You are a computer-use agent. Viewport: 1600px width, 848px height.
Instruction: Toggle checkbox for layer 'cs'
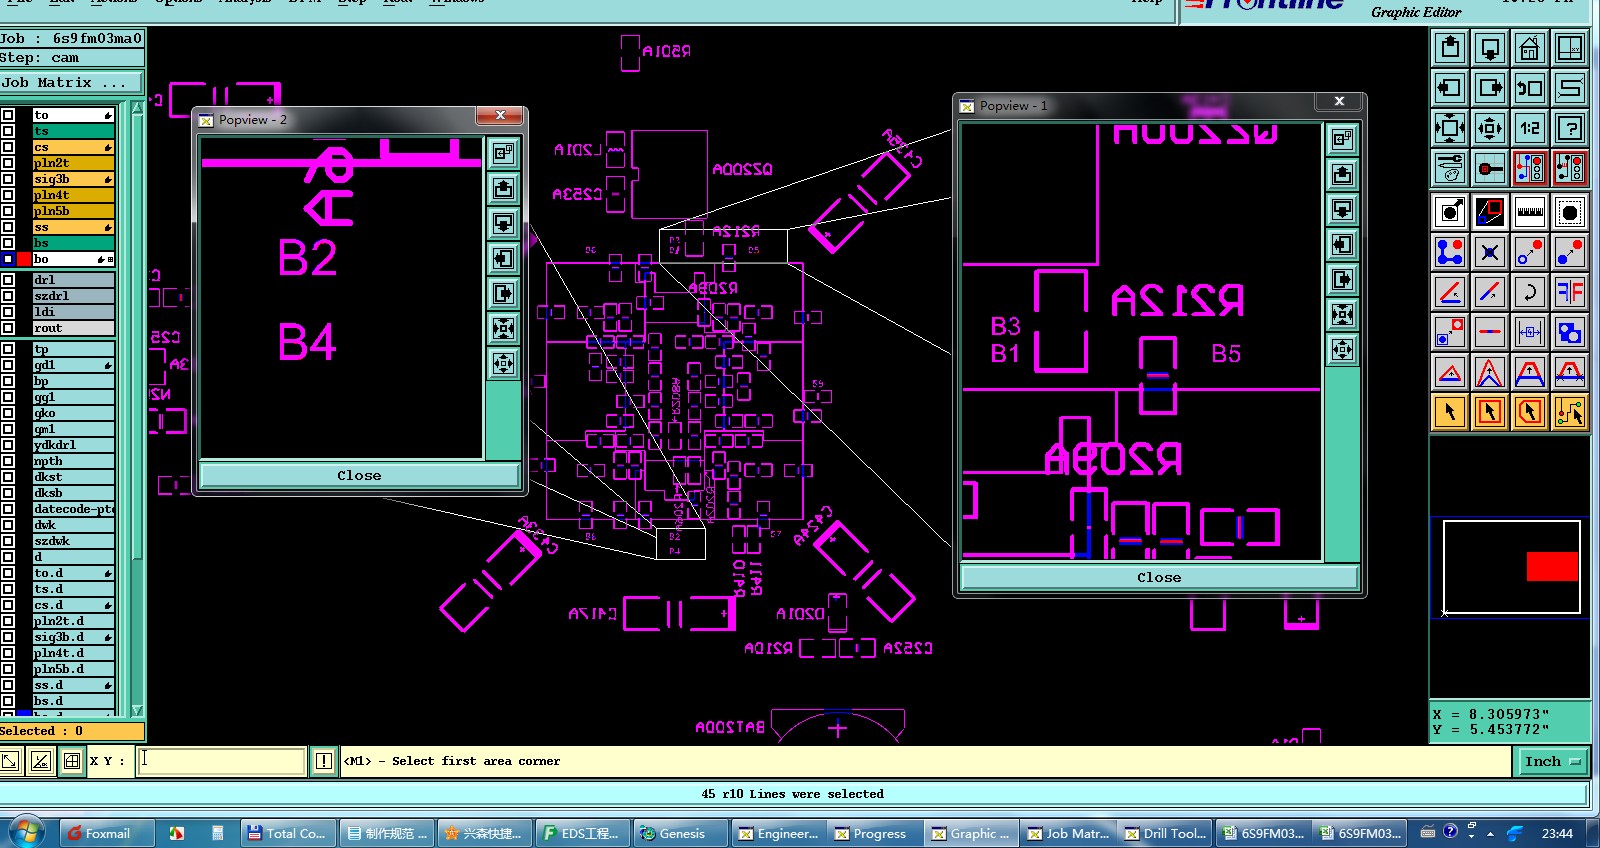tap(8, 147)
